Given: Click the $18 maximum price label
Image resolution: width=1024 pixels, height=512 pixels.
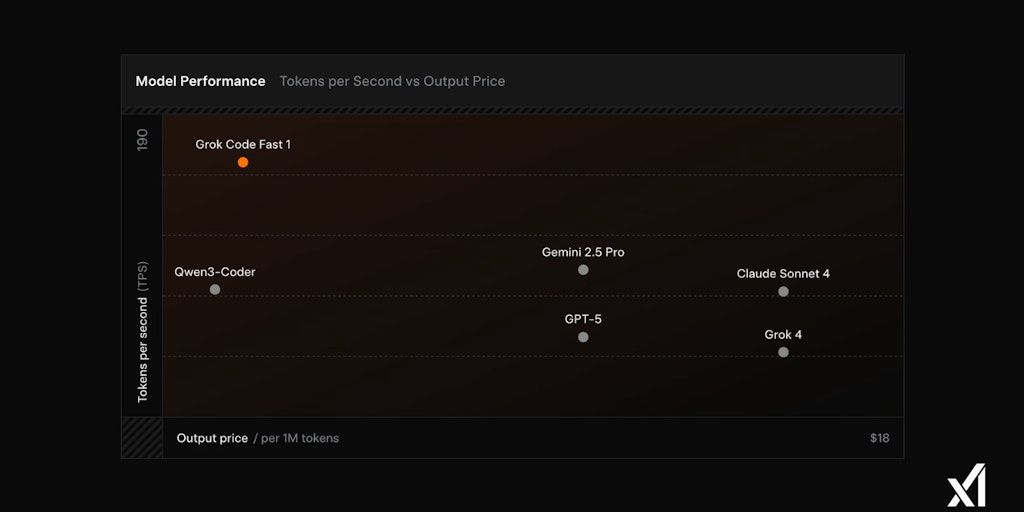Looking at the screenshot, I should coord(879,438).
